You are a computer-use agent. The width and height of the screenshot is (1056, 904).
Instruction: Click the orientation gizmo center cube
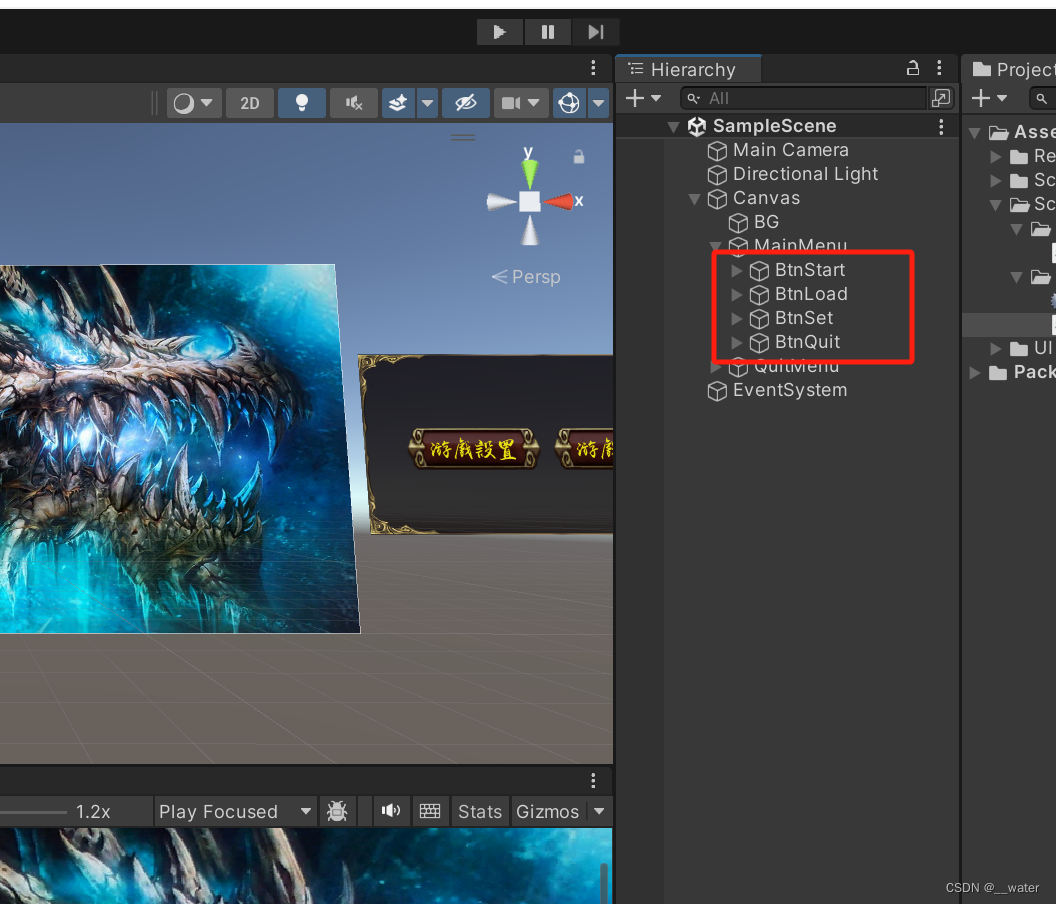coord(530,201)
